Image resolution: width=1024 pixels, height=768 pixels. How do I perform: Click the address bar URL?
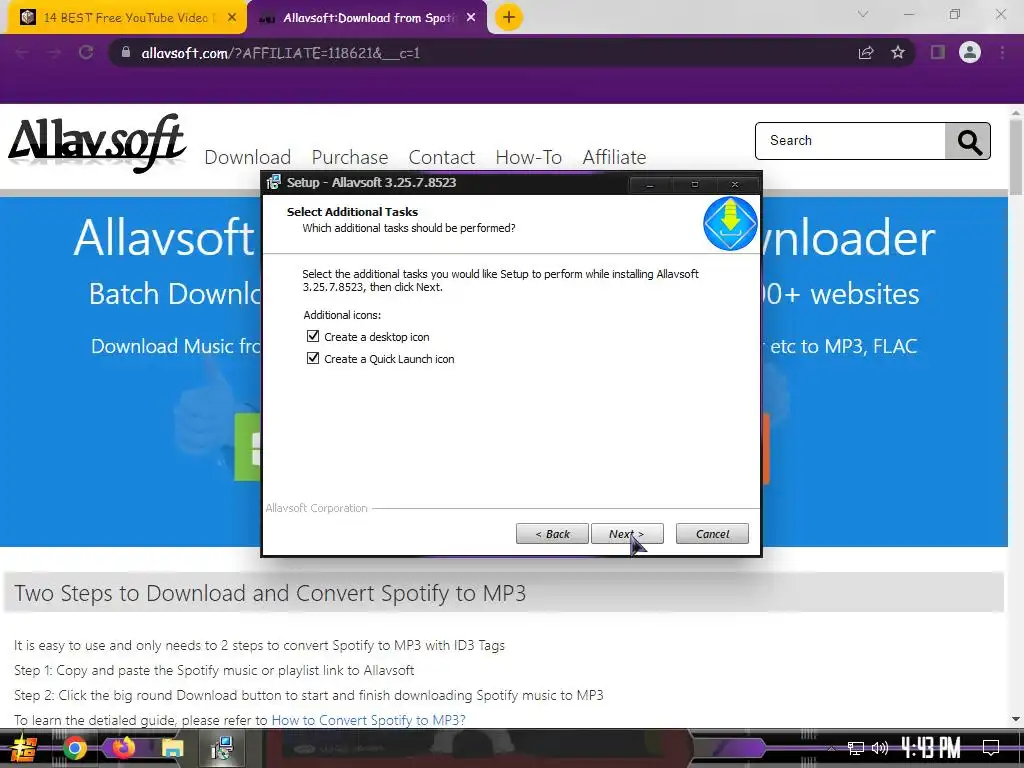281,53
